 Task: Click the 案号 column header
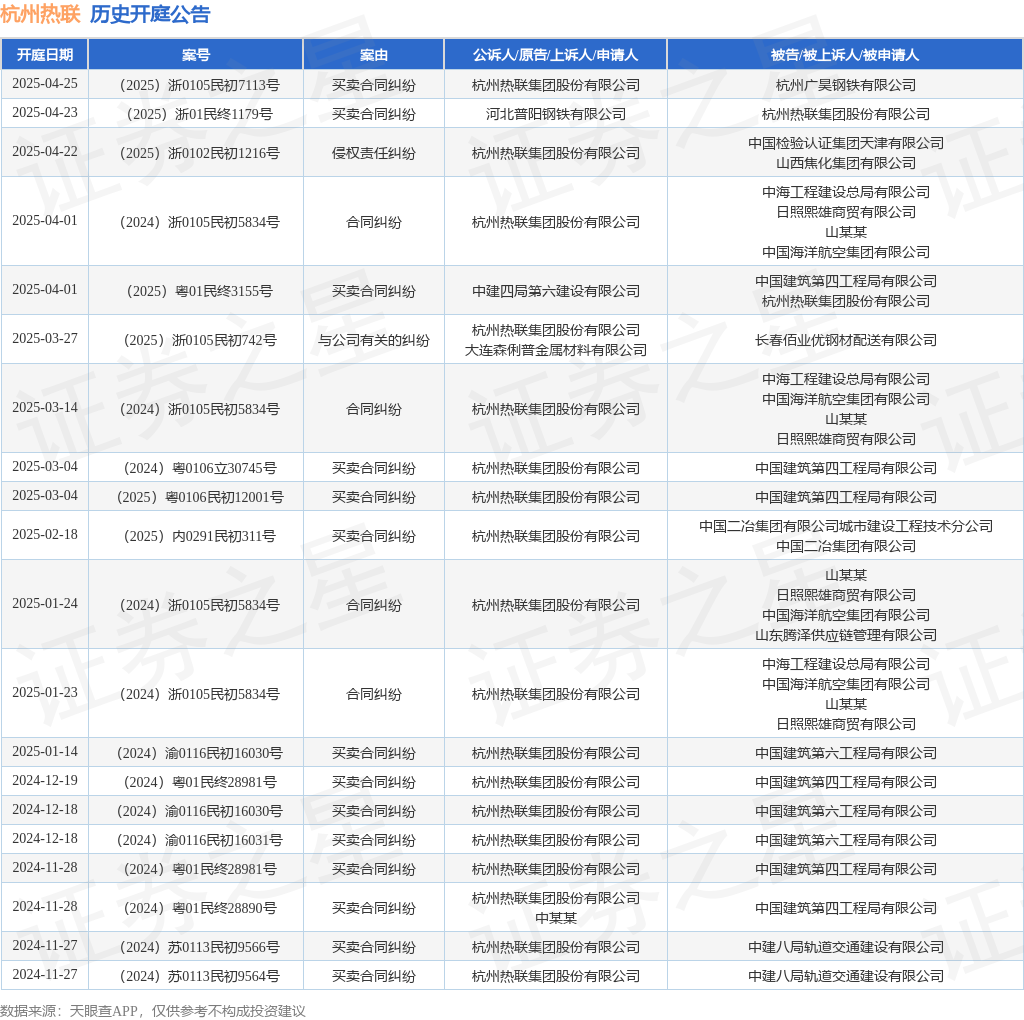196,55
